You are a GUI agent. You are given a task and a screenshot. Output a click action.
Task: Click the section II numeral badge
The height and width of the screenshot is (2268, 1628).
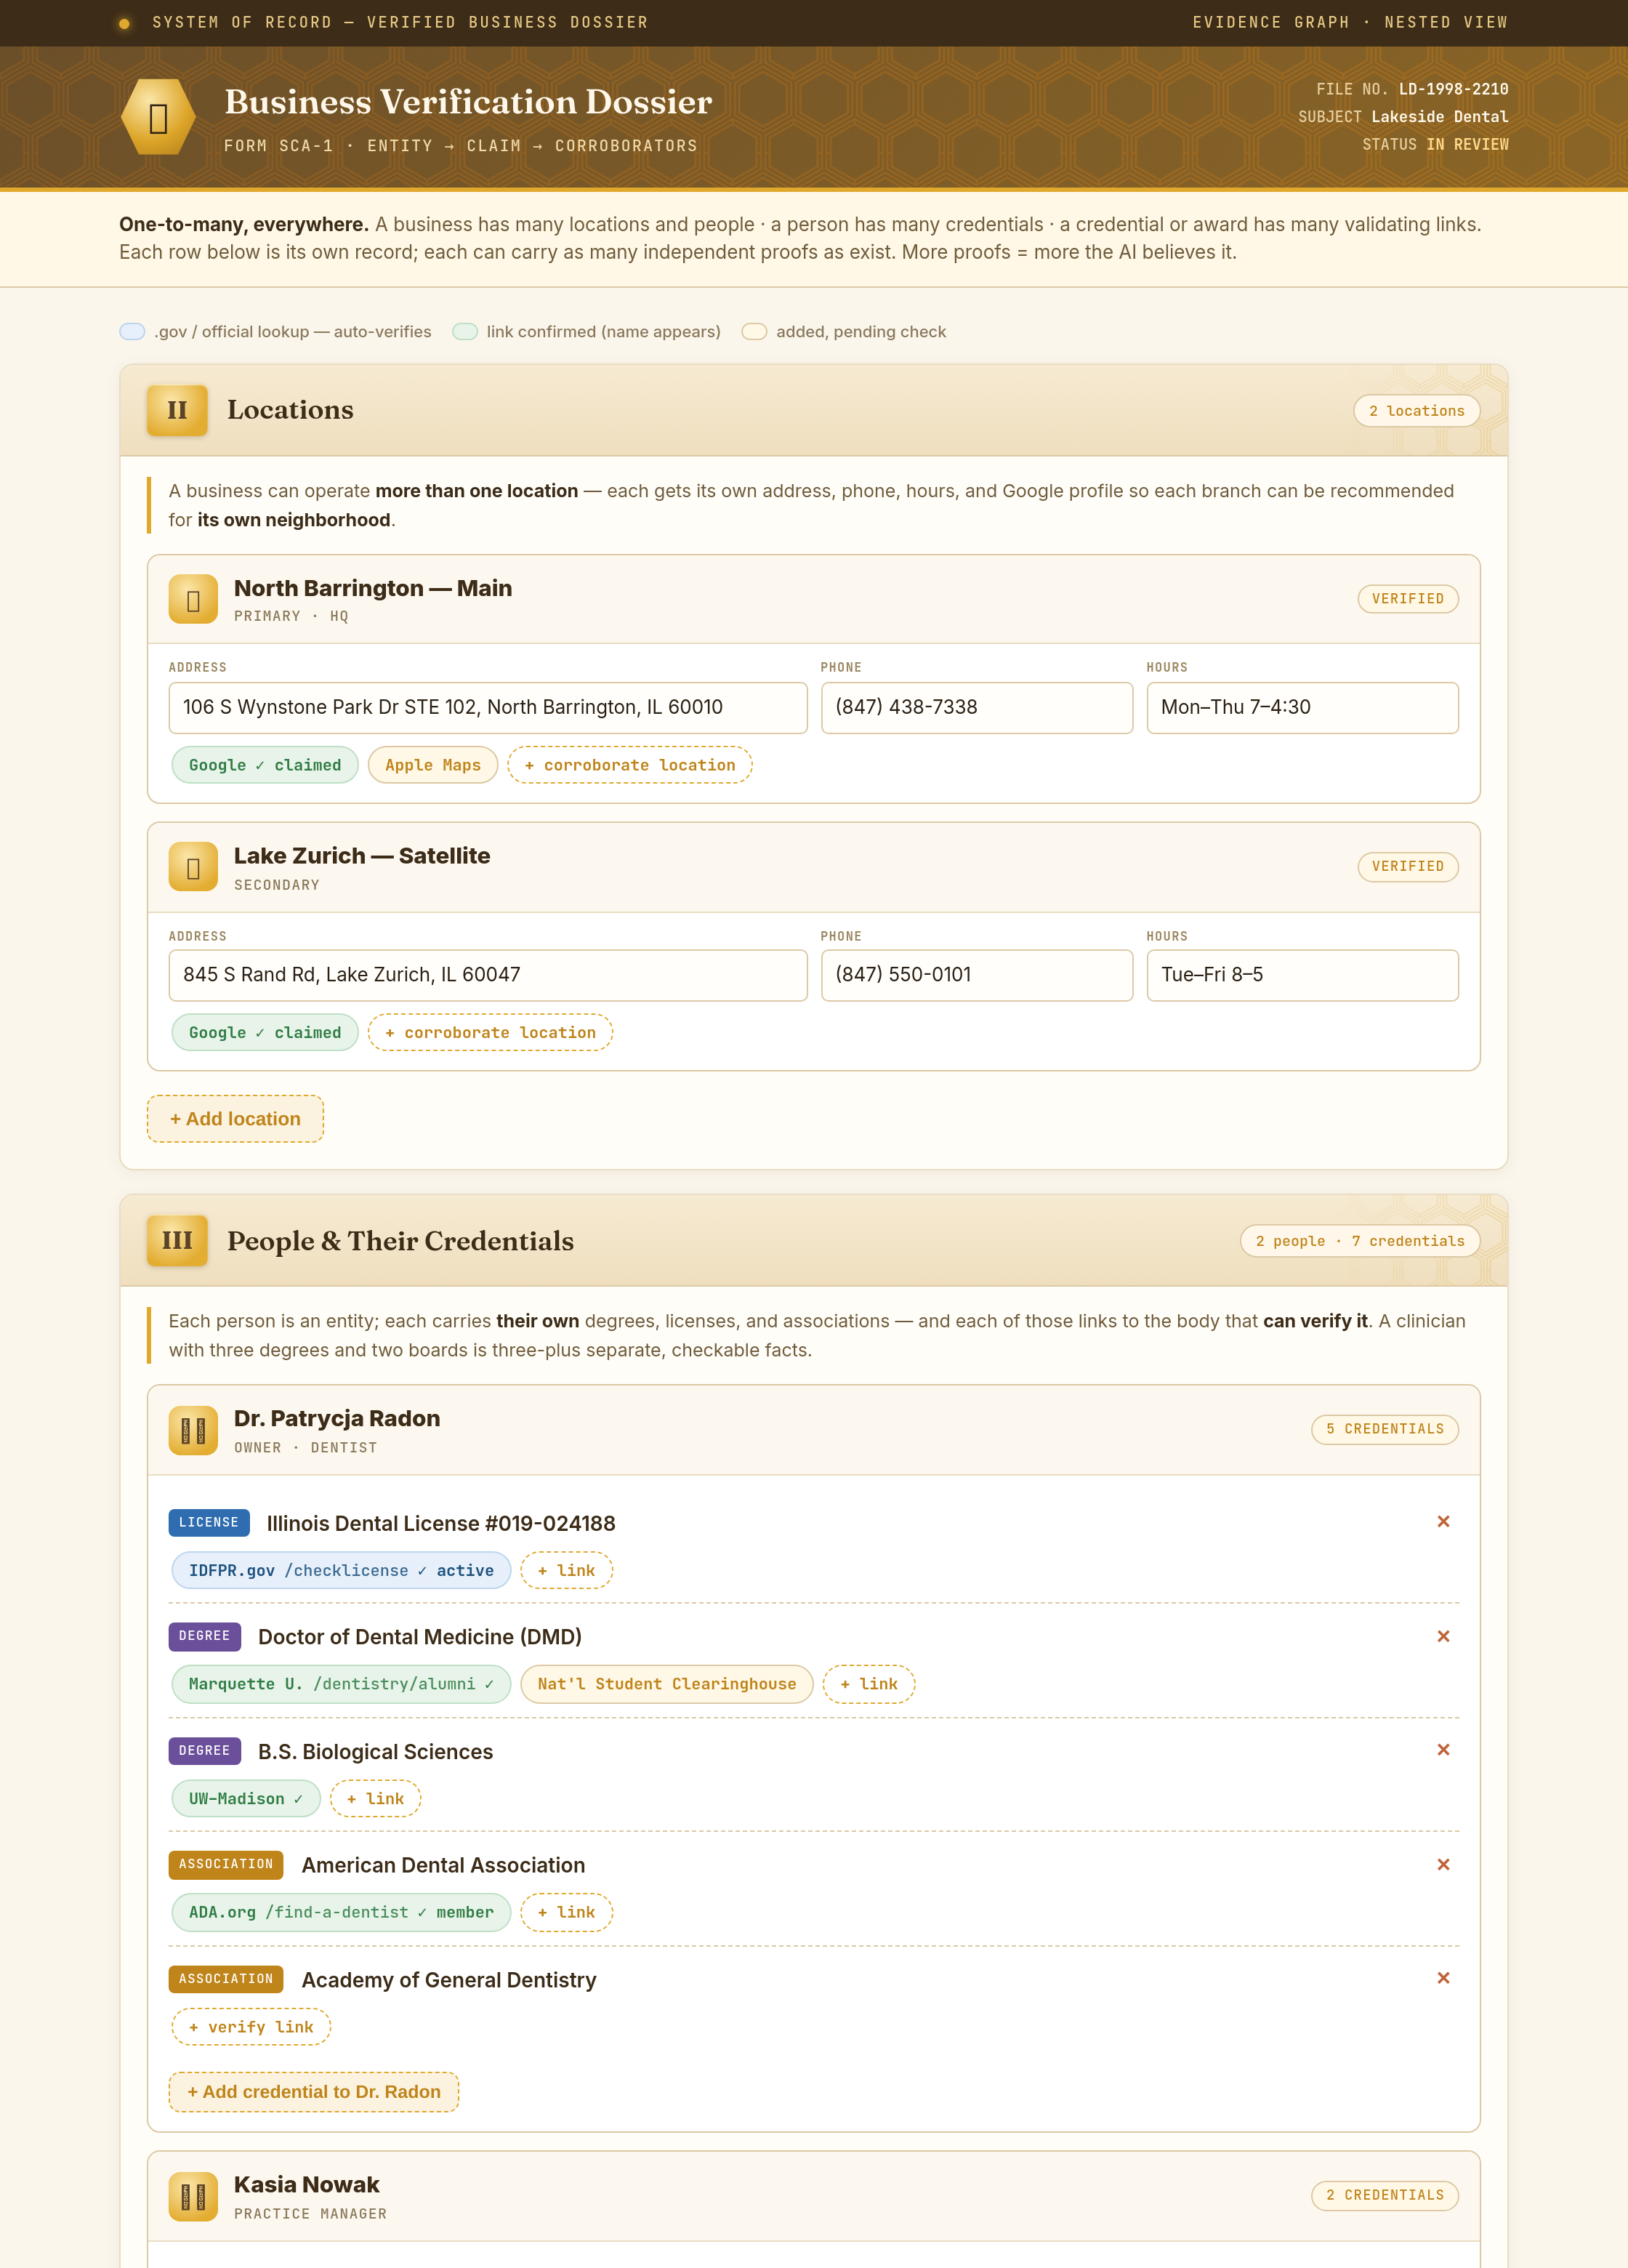pyautogui.click(x=177, y=410)
